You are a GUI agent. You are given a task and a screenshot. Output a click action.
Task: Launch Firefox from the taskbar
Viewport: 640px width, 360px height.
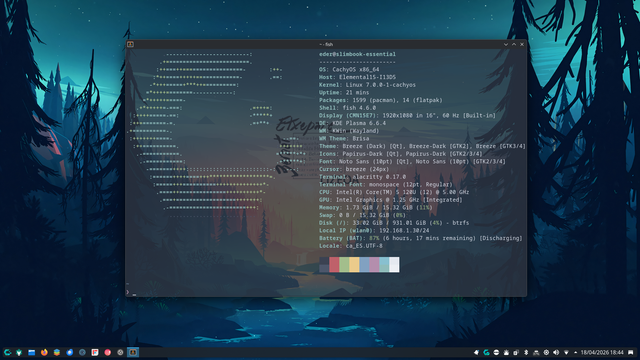[x=44, y=352]
